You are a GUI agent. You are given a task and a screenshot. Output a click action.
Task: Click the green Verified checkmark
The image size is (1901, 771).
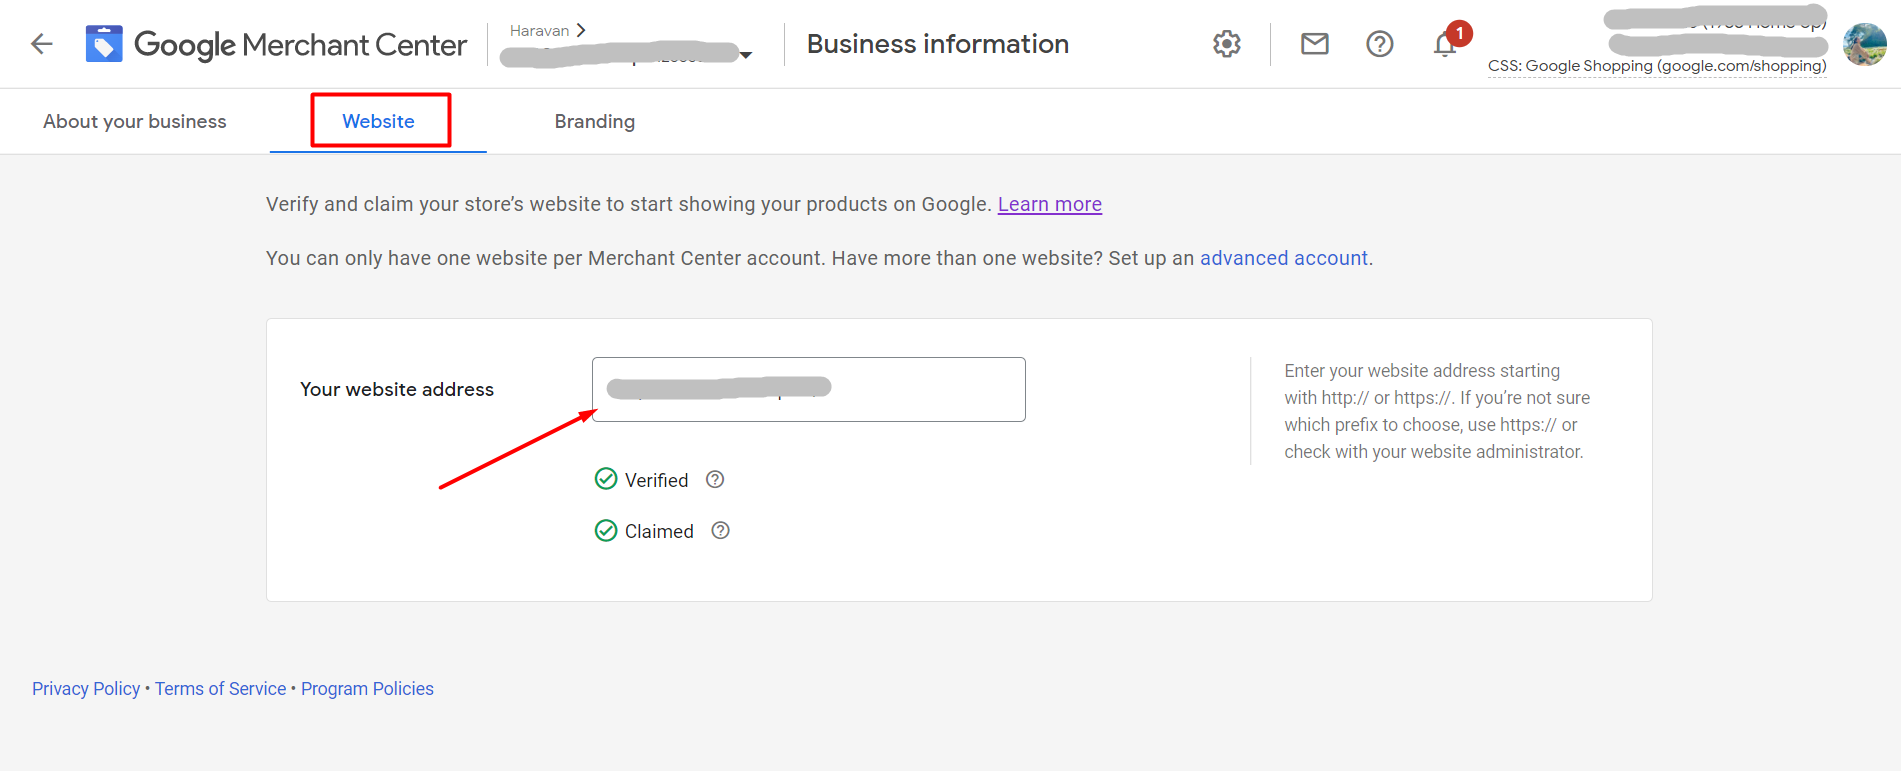(x=606, y=479)
